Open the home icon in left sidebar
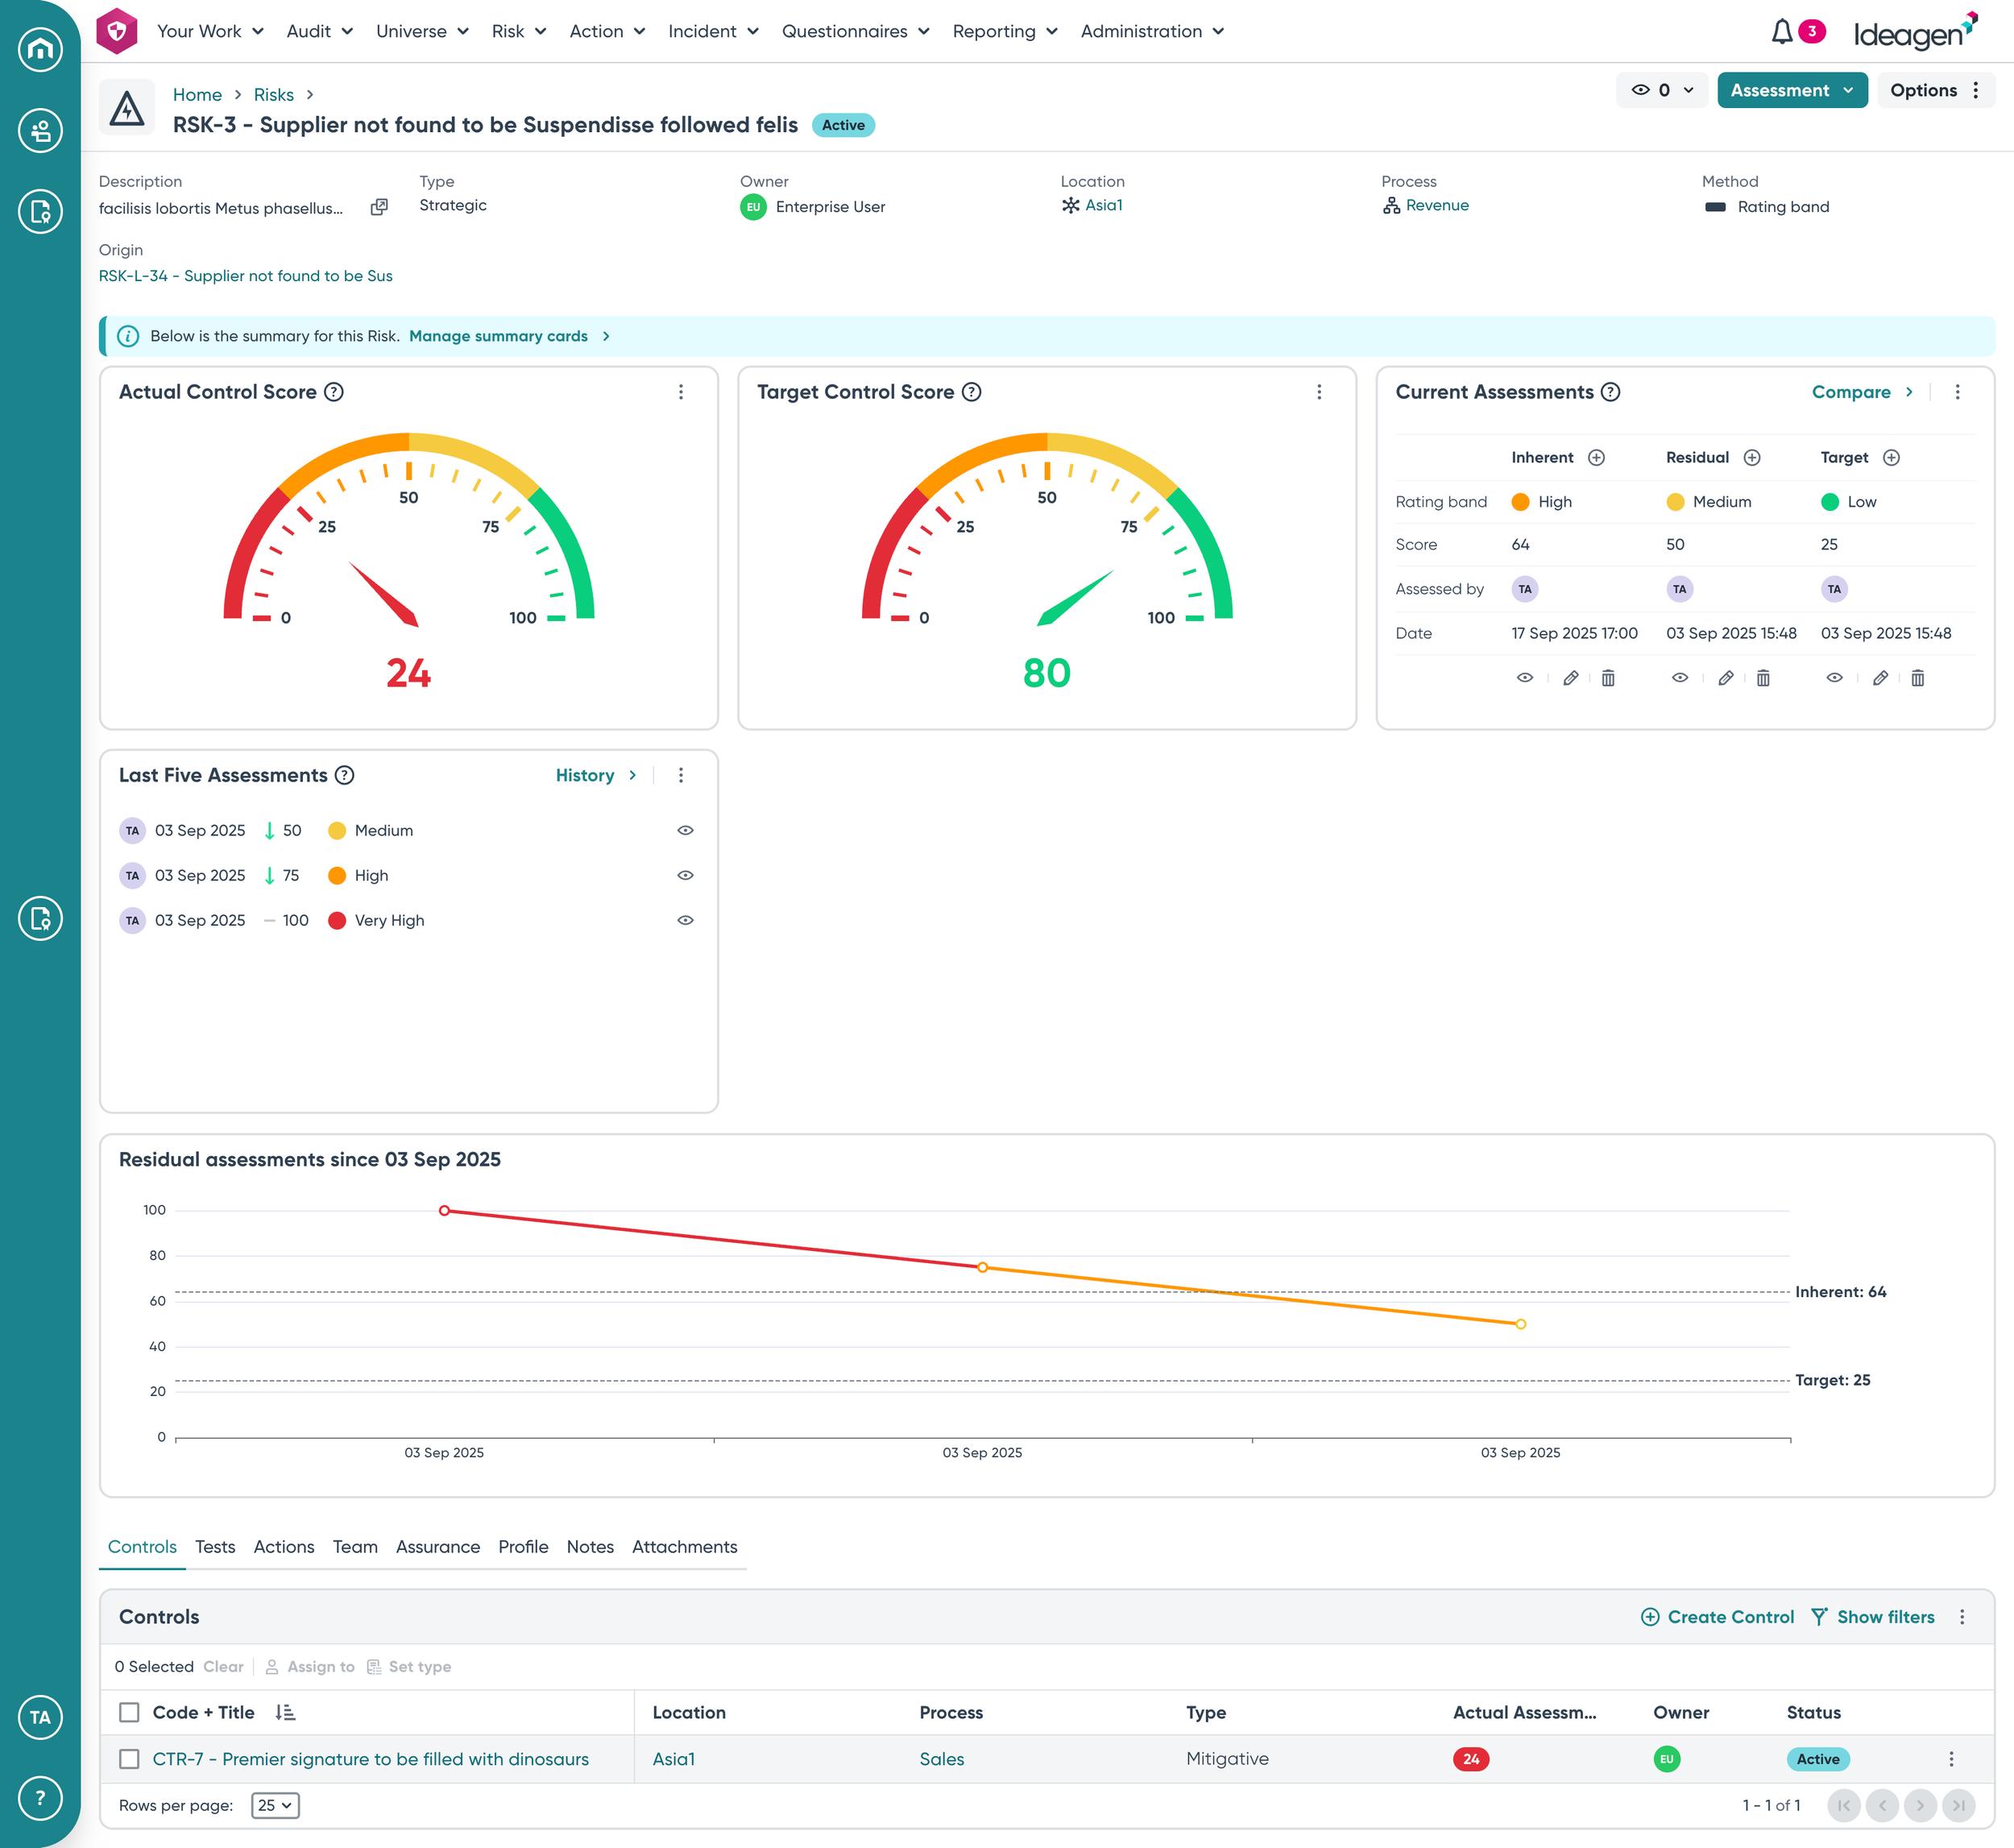The image size is (2014, 1848). tap(40, 48)
